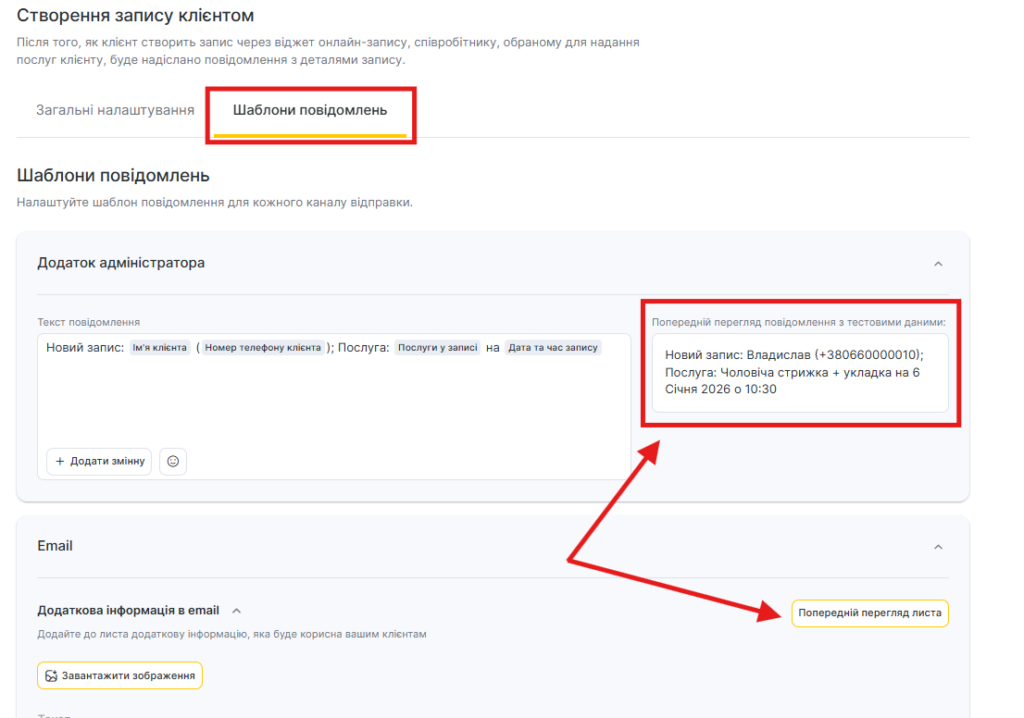Select the Шаблони повідомлень tab

(x=310, y=110)
